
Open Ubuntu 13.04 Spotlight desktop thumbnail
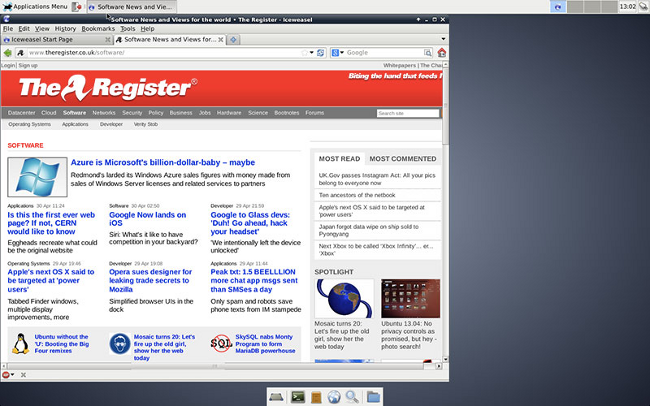point(410,299)
